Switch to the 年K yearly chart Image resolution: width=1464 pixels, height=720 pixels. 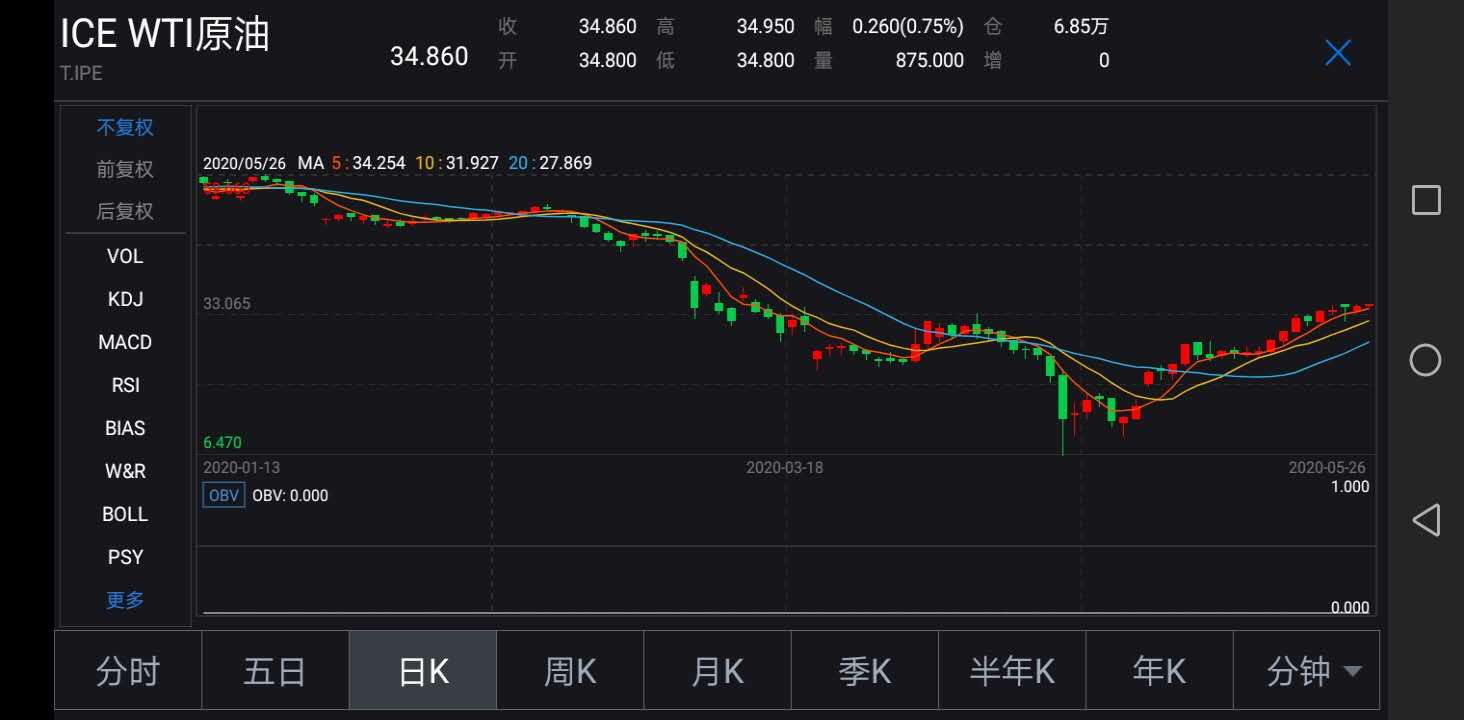click(1157, 670)
